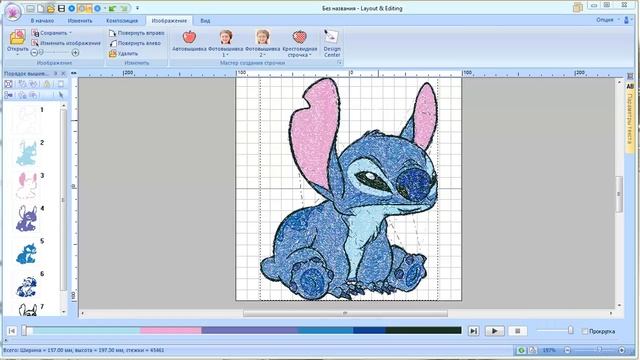640x360 pixels.
Task: Play the stitch simulation
Action: click(x=495, y=331)
